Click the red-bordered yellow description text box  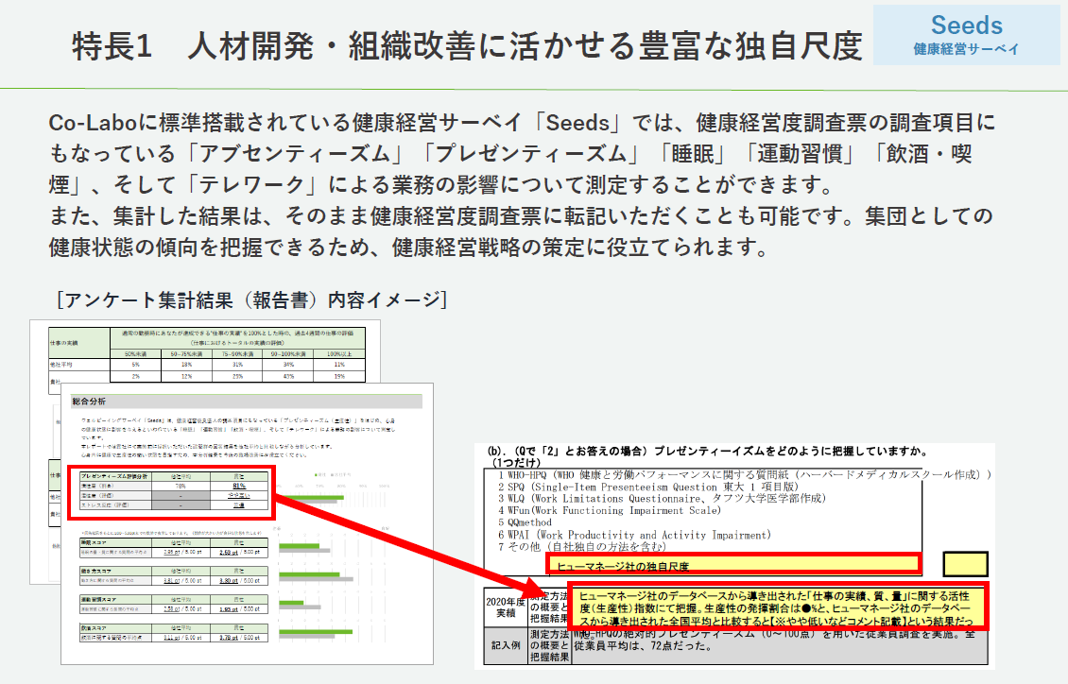point(778,607)
